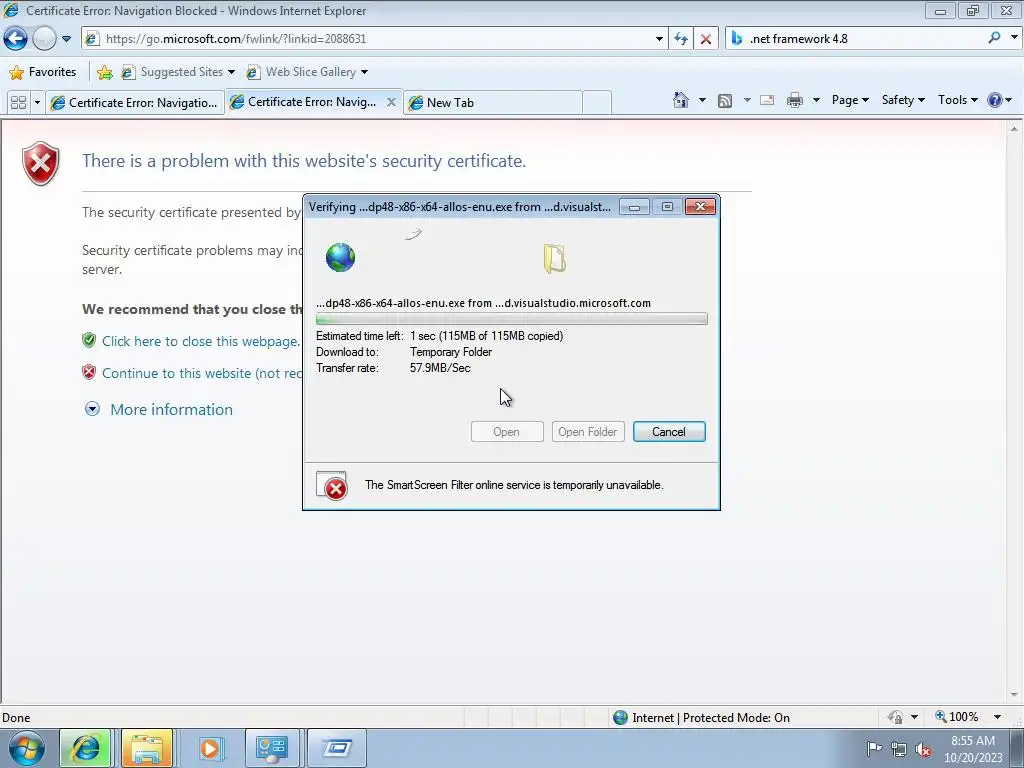Open the search provider dropdown arrow
1024x768 pixels.
(1014, 38)
